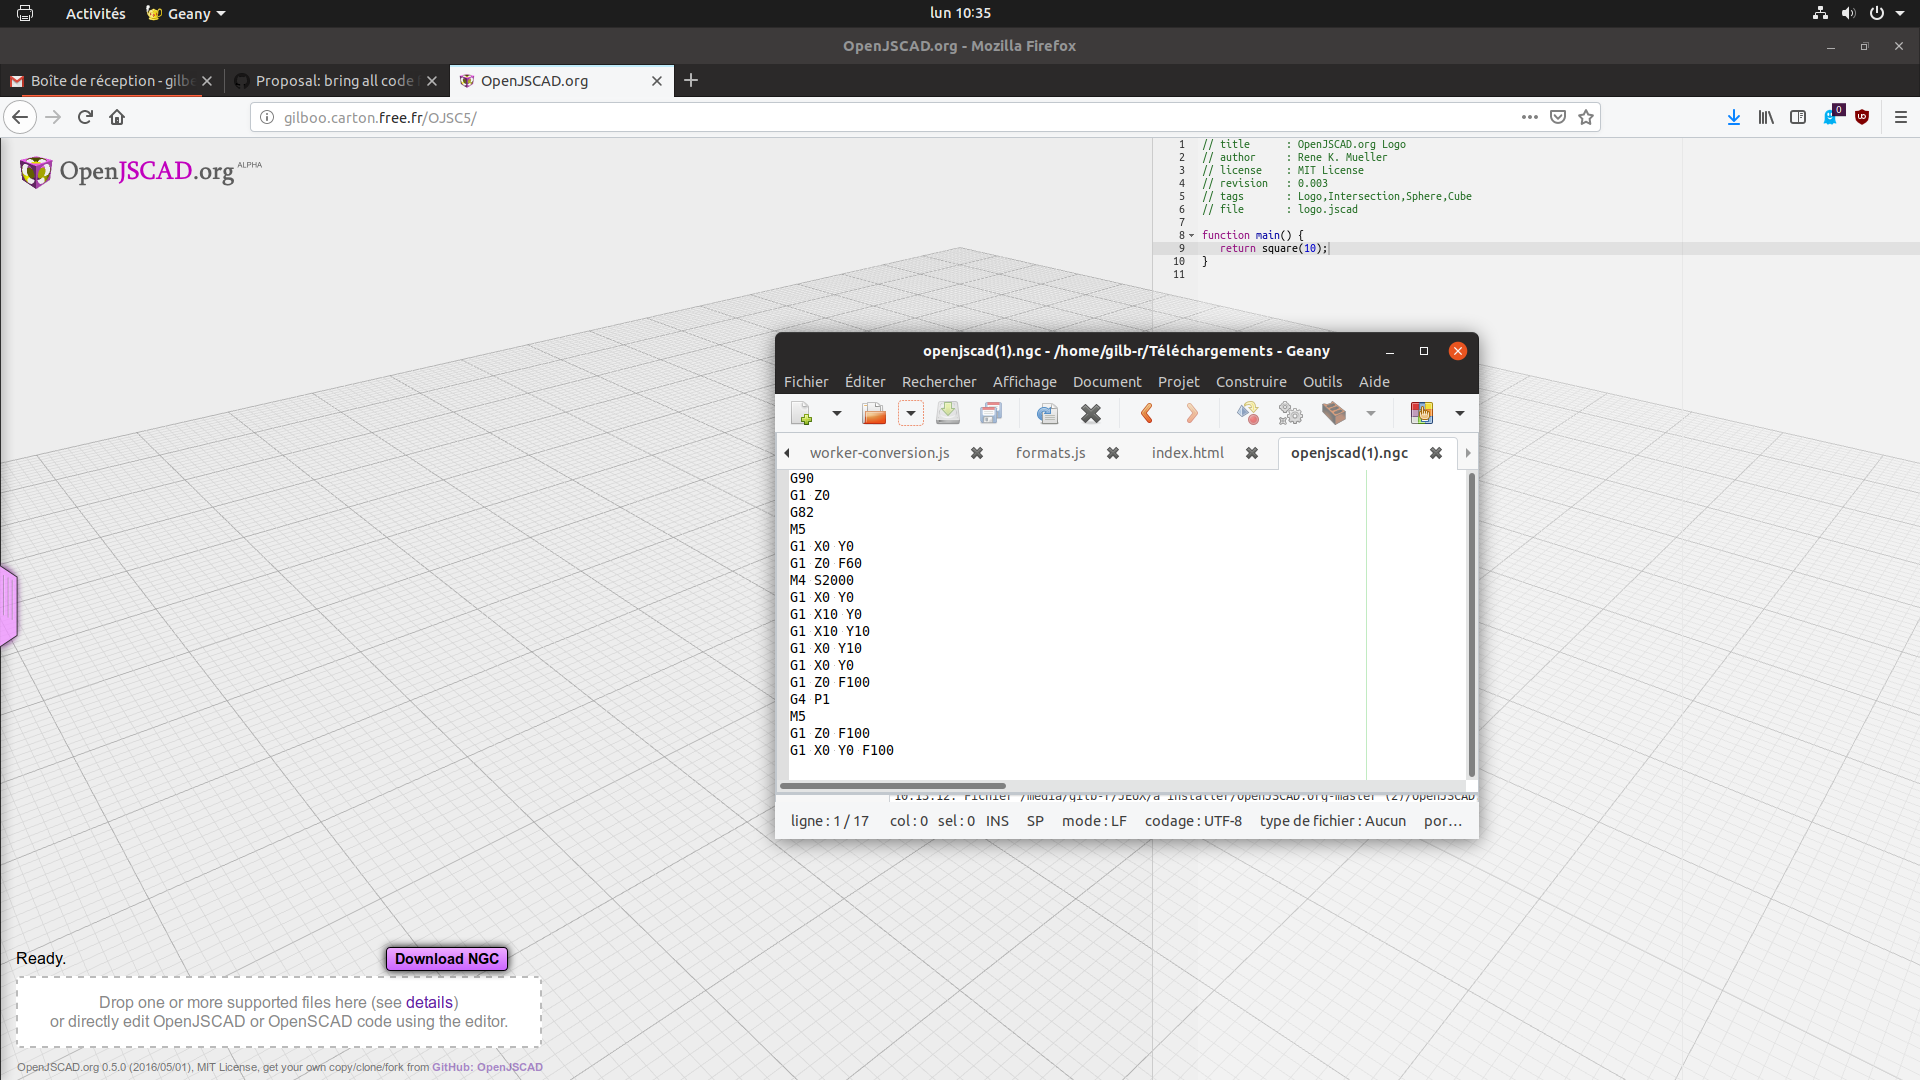Open the uBlock Origin shield icon
Viewport: 1920px width, 1080px height.
coord(1862,117)
